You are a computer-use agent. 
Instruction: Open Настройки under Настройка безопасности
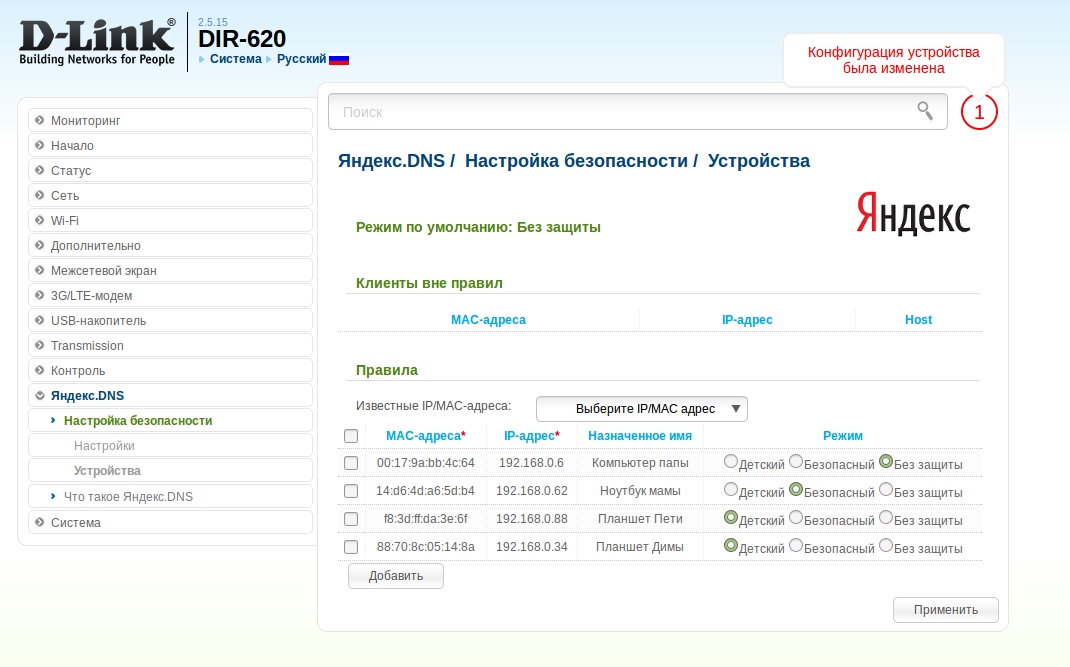coord(104,446)
